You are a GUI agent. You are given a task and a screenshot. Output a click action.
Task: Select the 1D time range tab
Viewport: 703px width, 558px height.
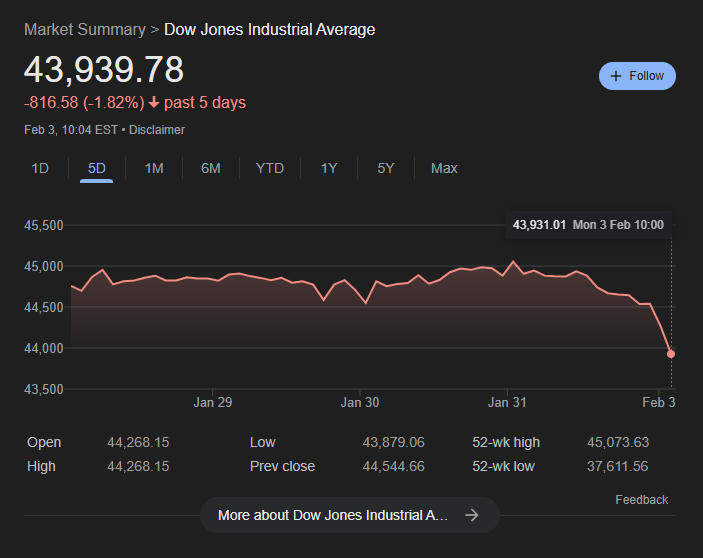coord(40,169)
